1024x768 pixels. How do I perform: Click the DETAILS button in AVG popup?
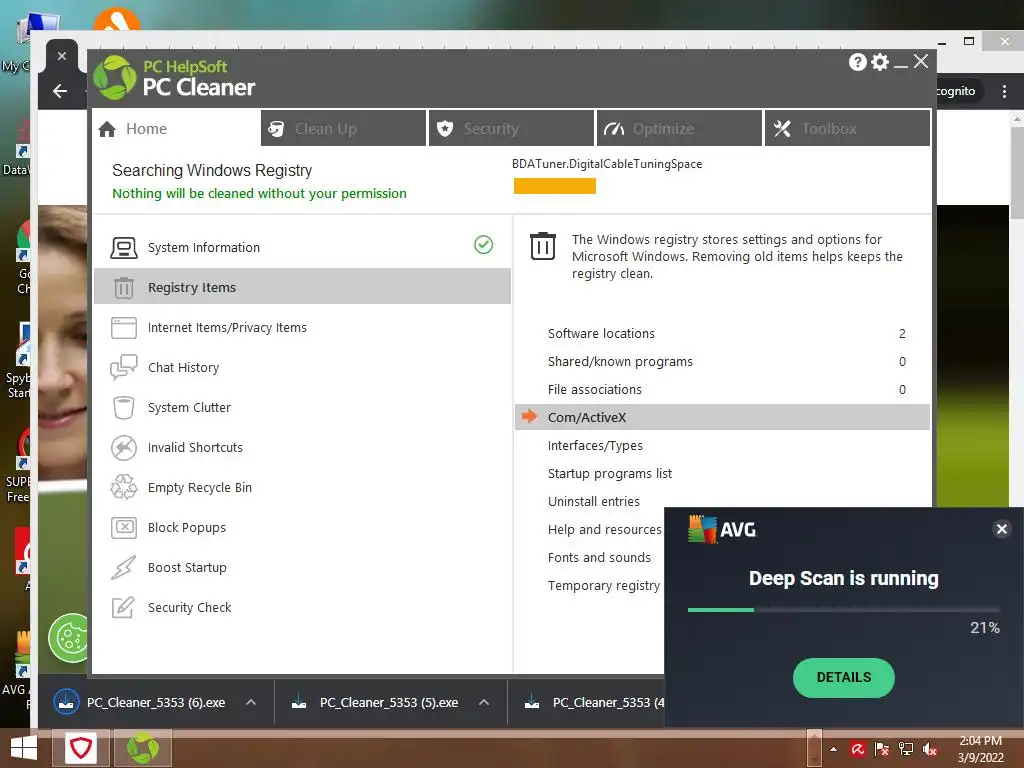[844, 677]
